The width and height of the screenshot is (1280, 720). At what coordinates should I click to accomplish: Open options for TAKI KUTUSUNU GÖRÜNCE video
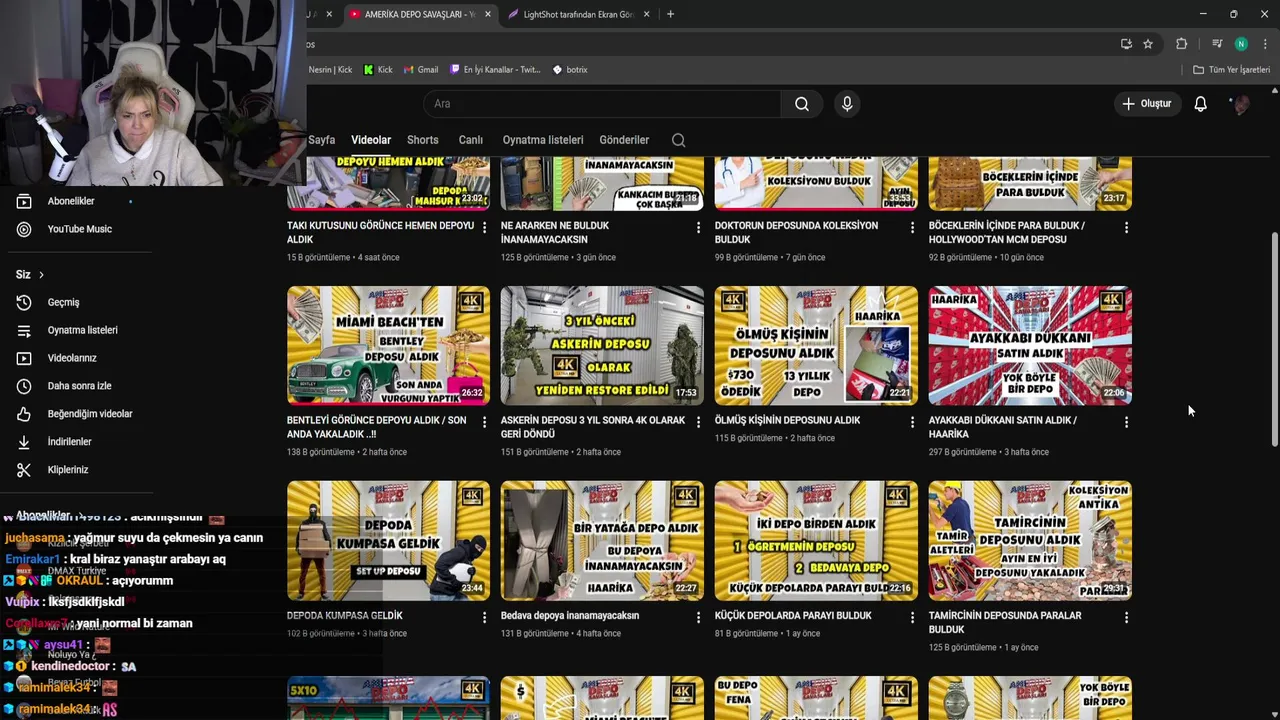pyautogui.click(x=485, y=228)
